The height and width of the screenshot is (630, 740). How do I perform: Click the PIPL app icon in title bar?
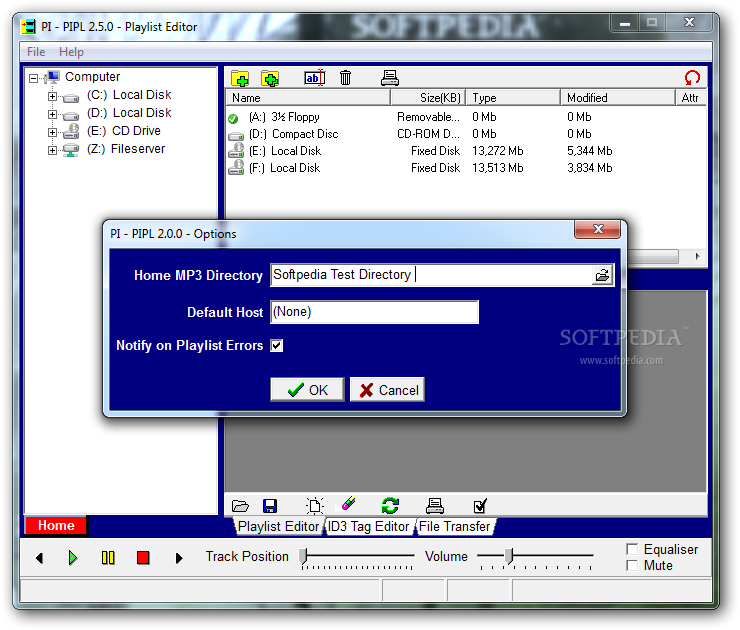pos(28,26)
